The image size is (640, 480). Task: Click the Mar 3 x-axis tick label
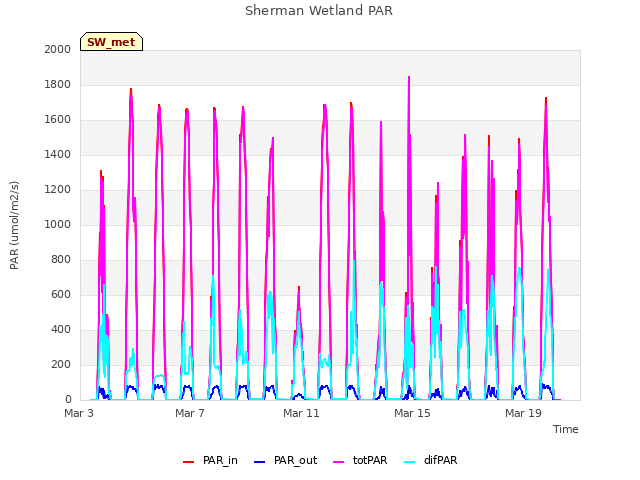point(79,413)
